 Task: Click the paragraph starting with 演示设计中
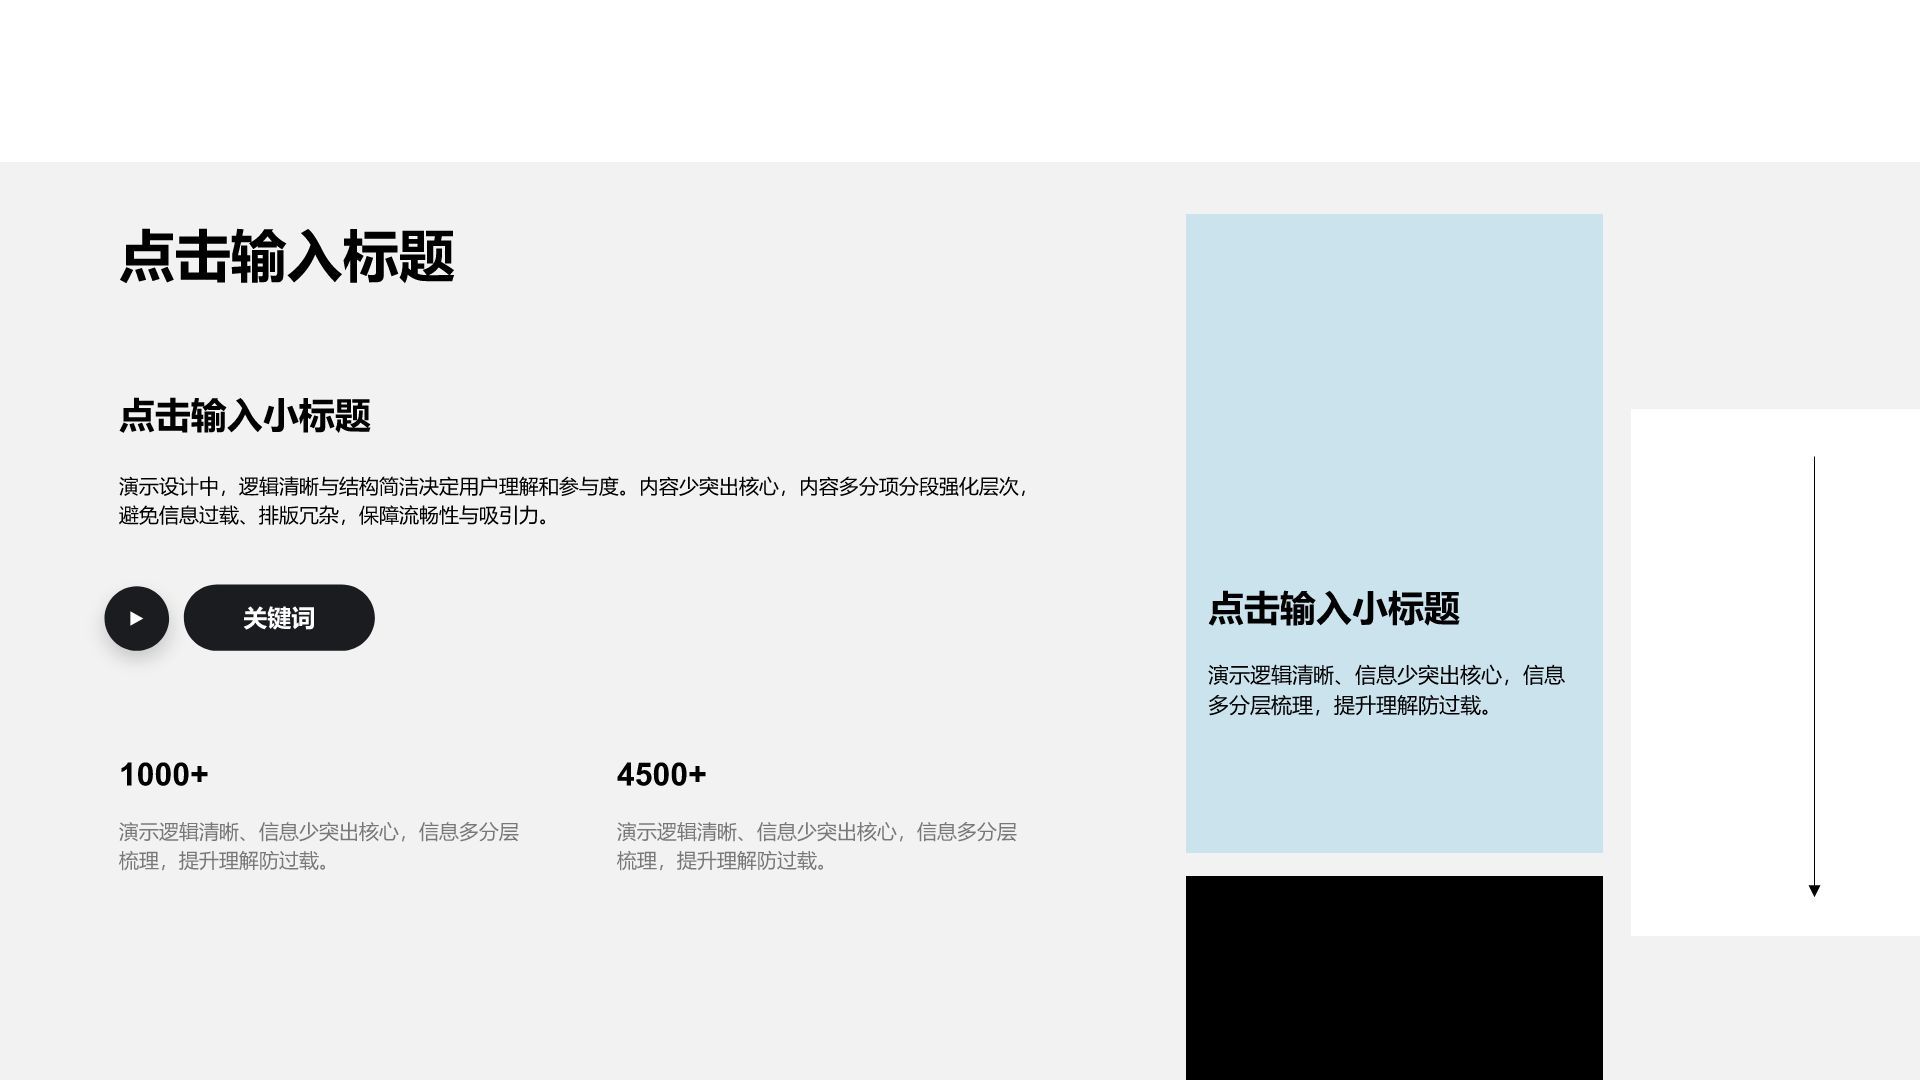574,501
